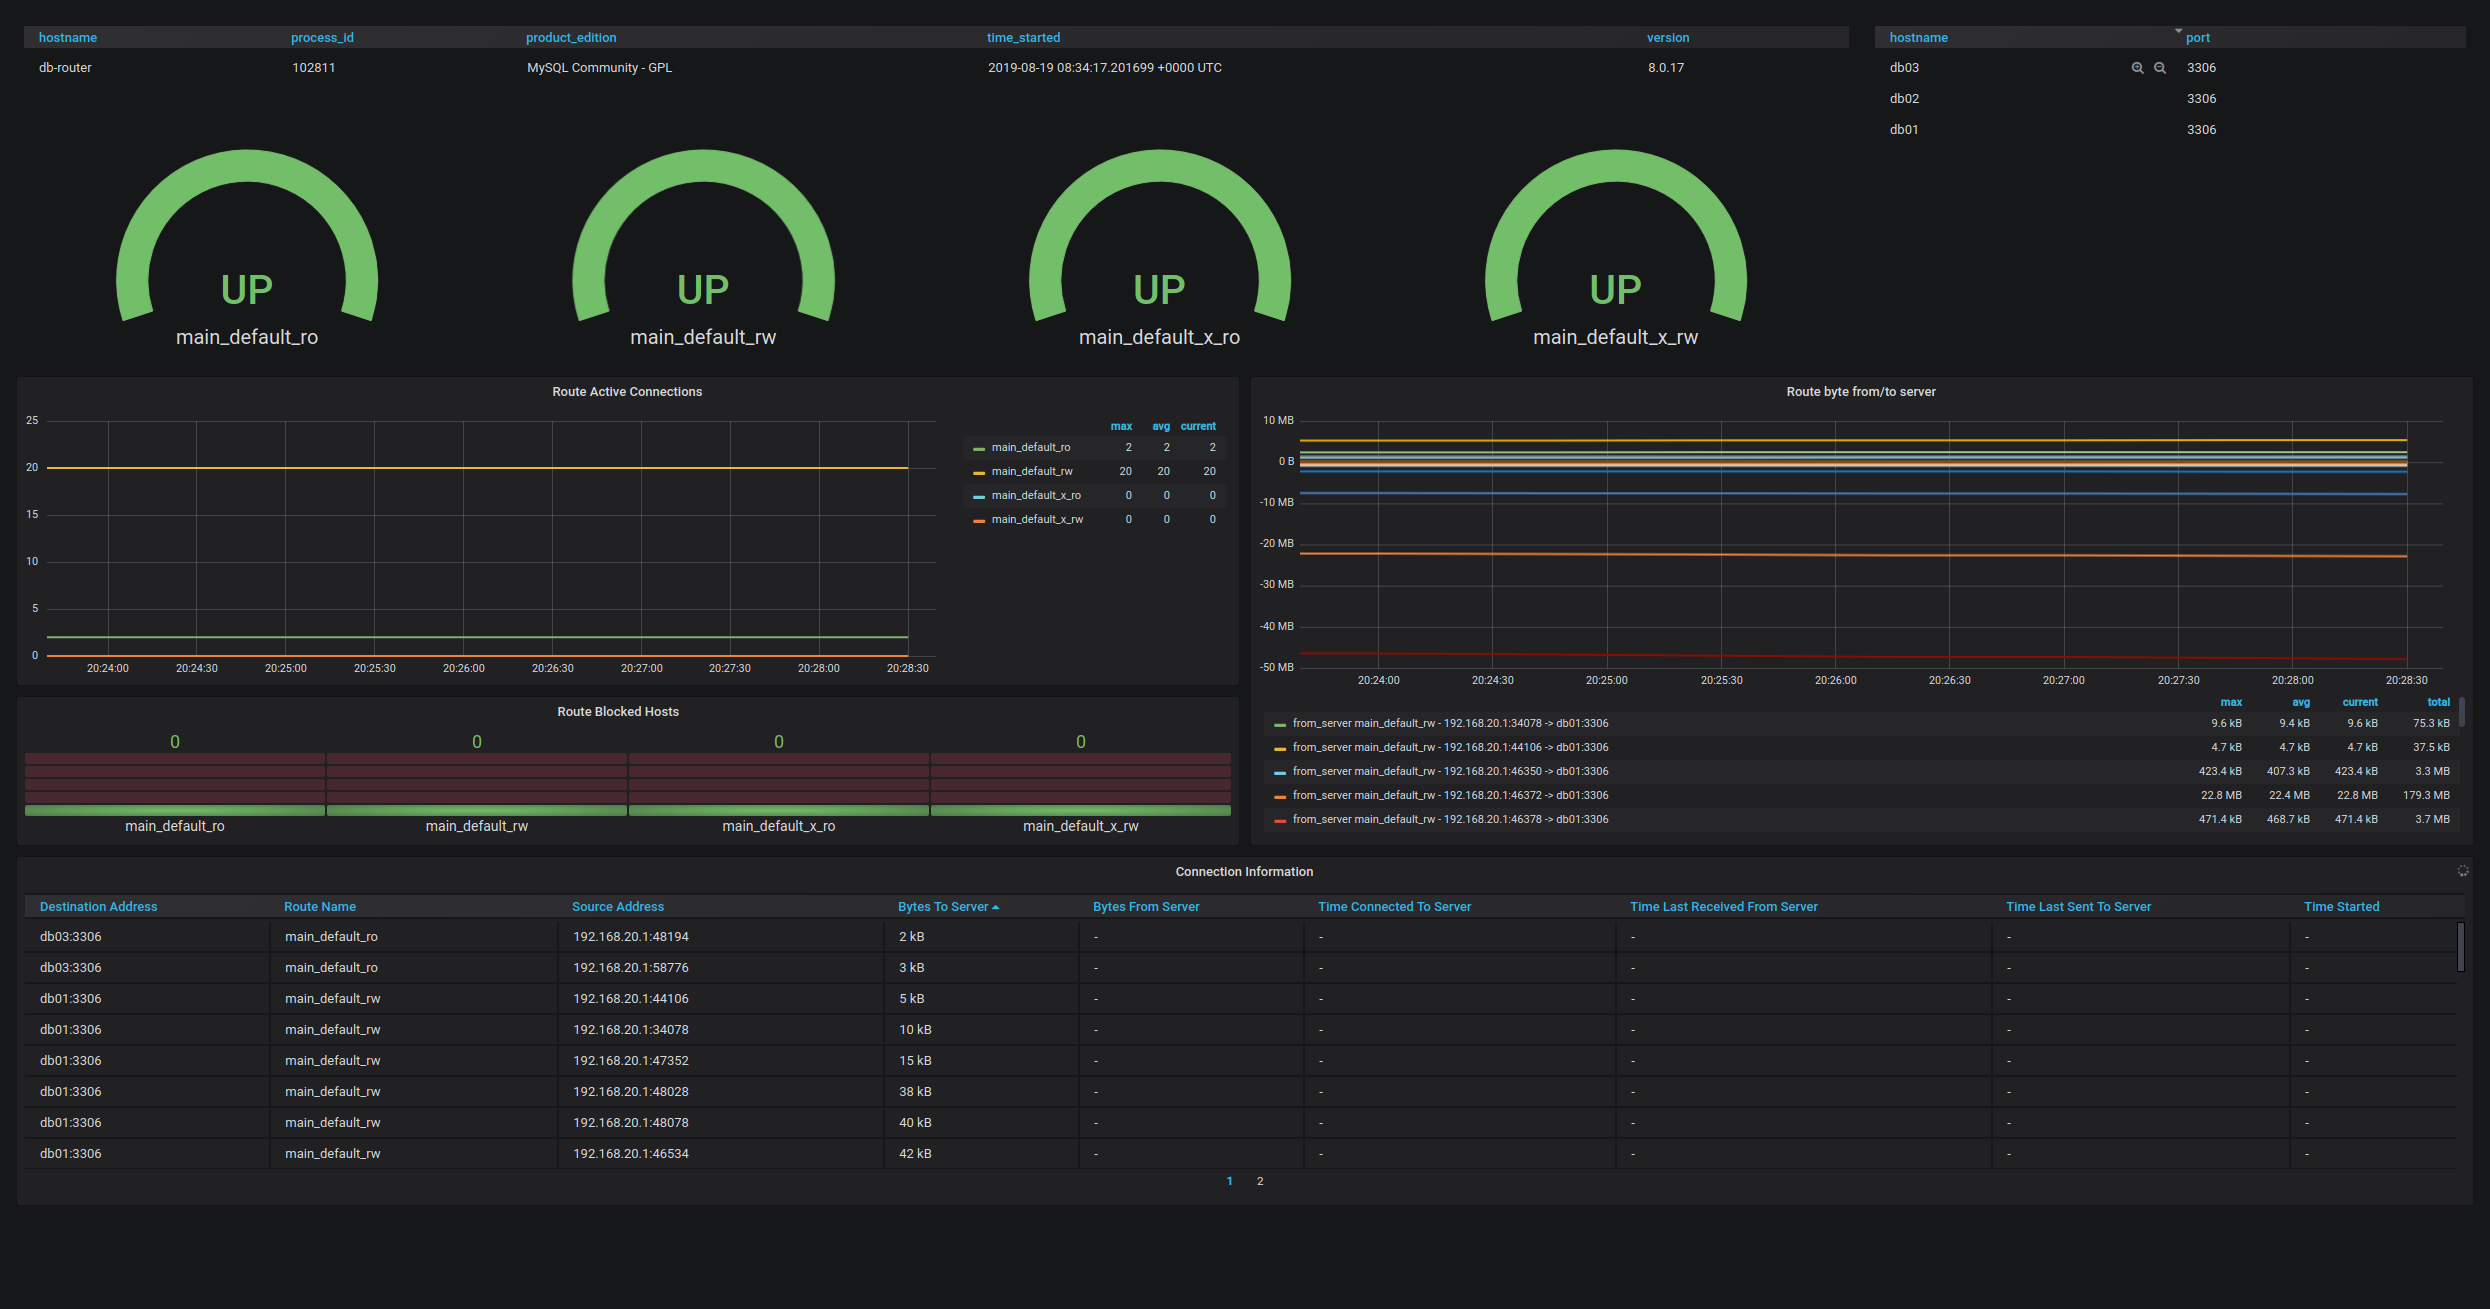Sort destinations table by port header
Viewport: 2490px width, 1309px height.
tap(2198, 38)
